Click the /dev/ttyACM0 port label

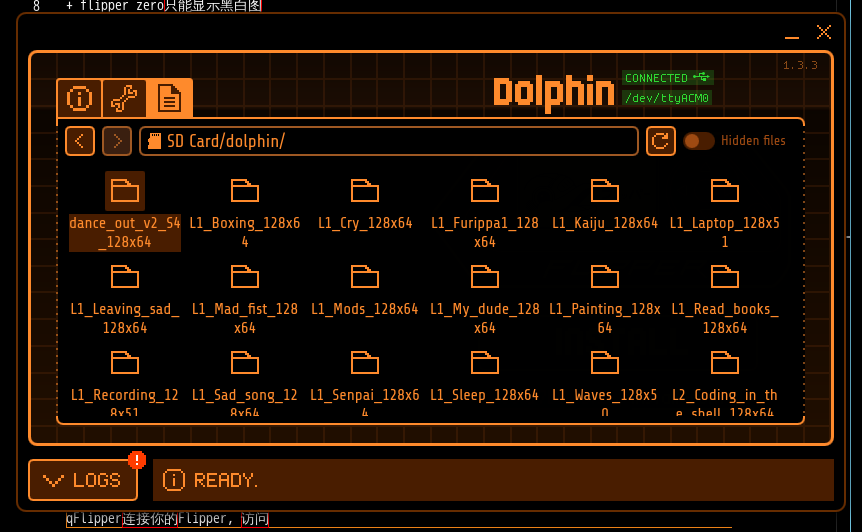click(x=667, y=98)
